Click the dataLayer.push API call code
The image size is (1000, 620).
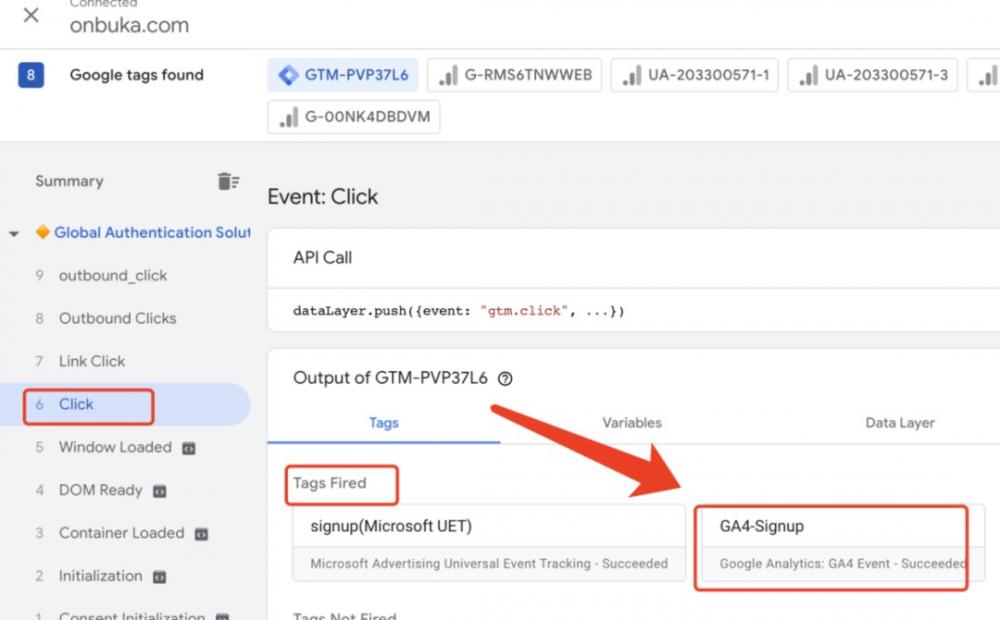[x=459, y=311]
